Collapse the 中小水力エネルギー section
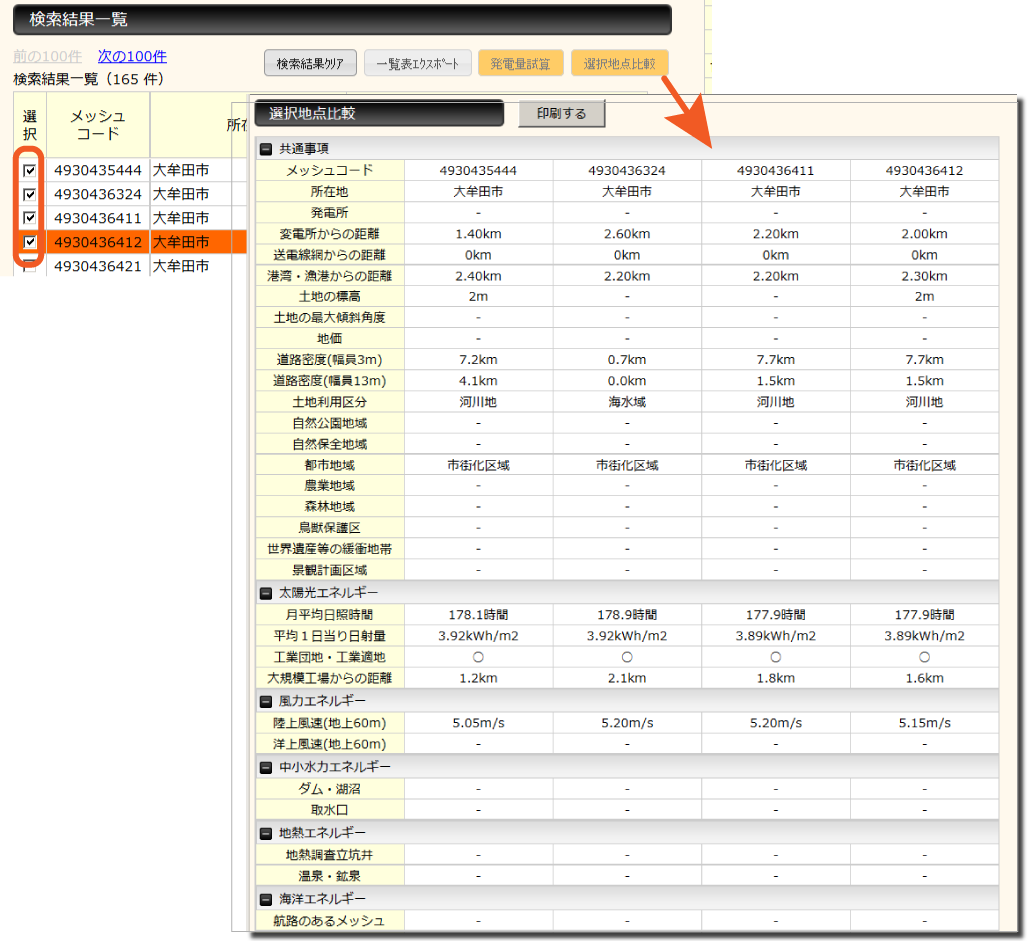This screenshot has height=941, width=1028. [x=266, y=767]
